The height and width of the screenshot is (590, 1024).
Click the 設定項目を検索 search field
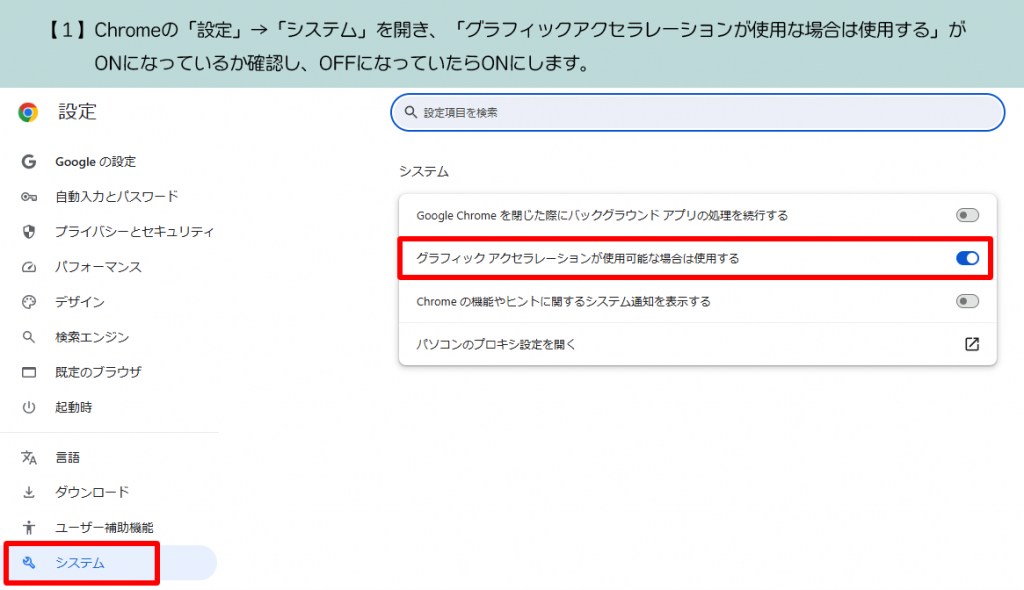(697, 112)
